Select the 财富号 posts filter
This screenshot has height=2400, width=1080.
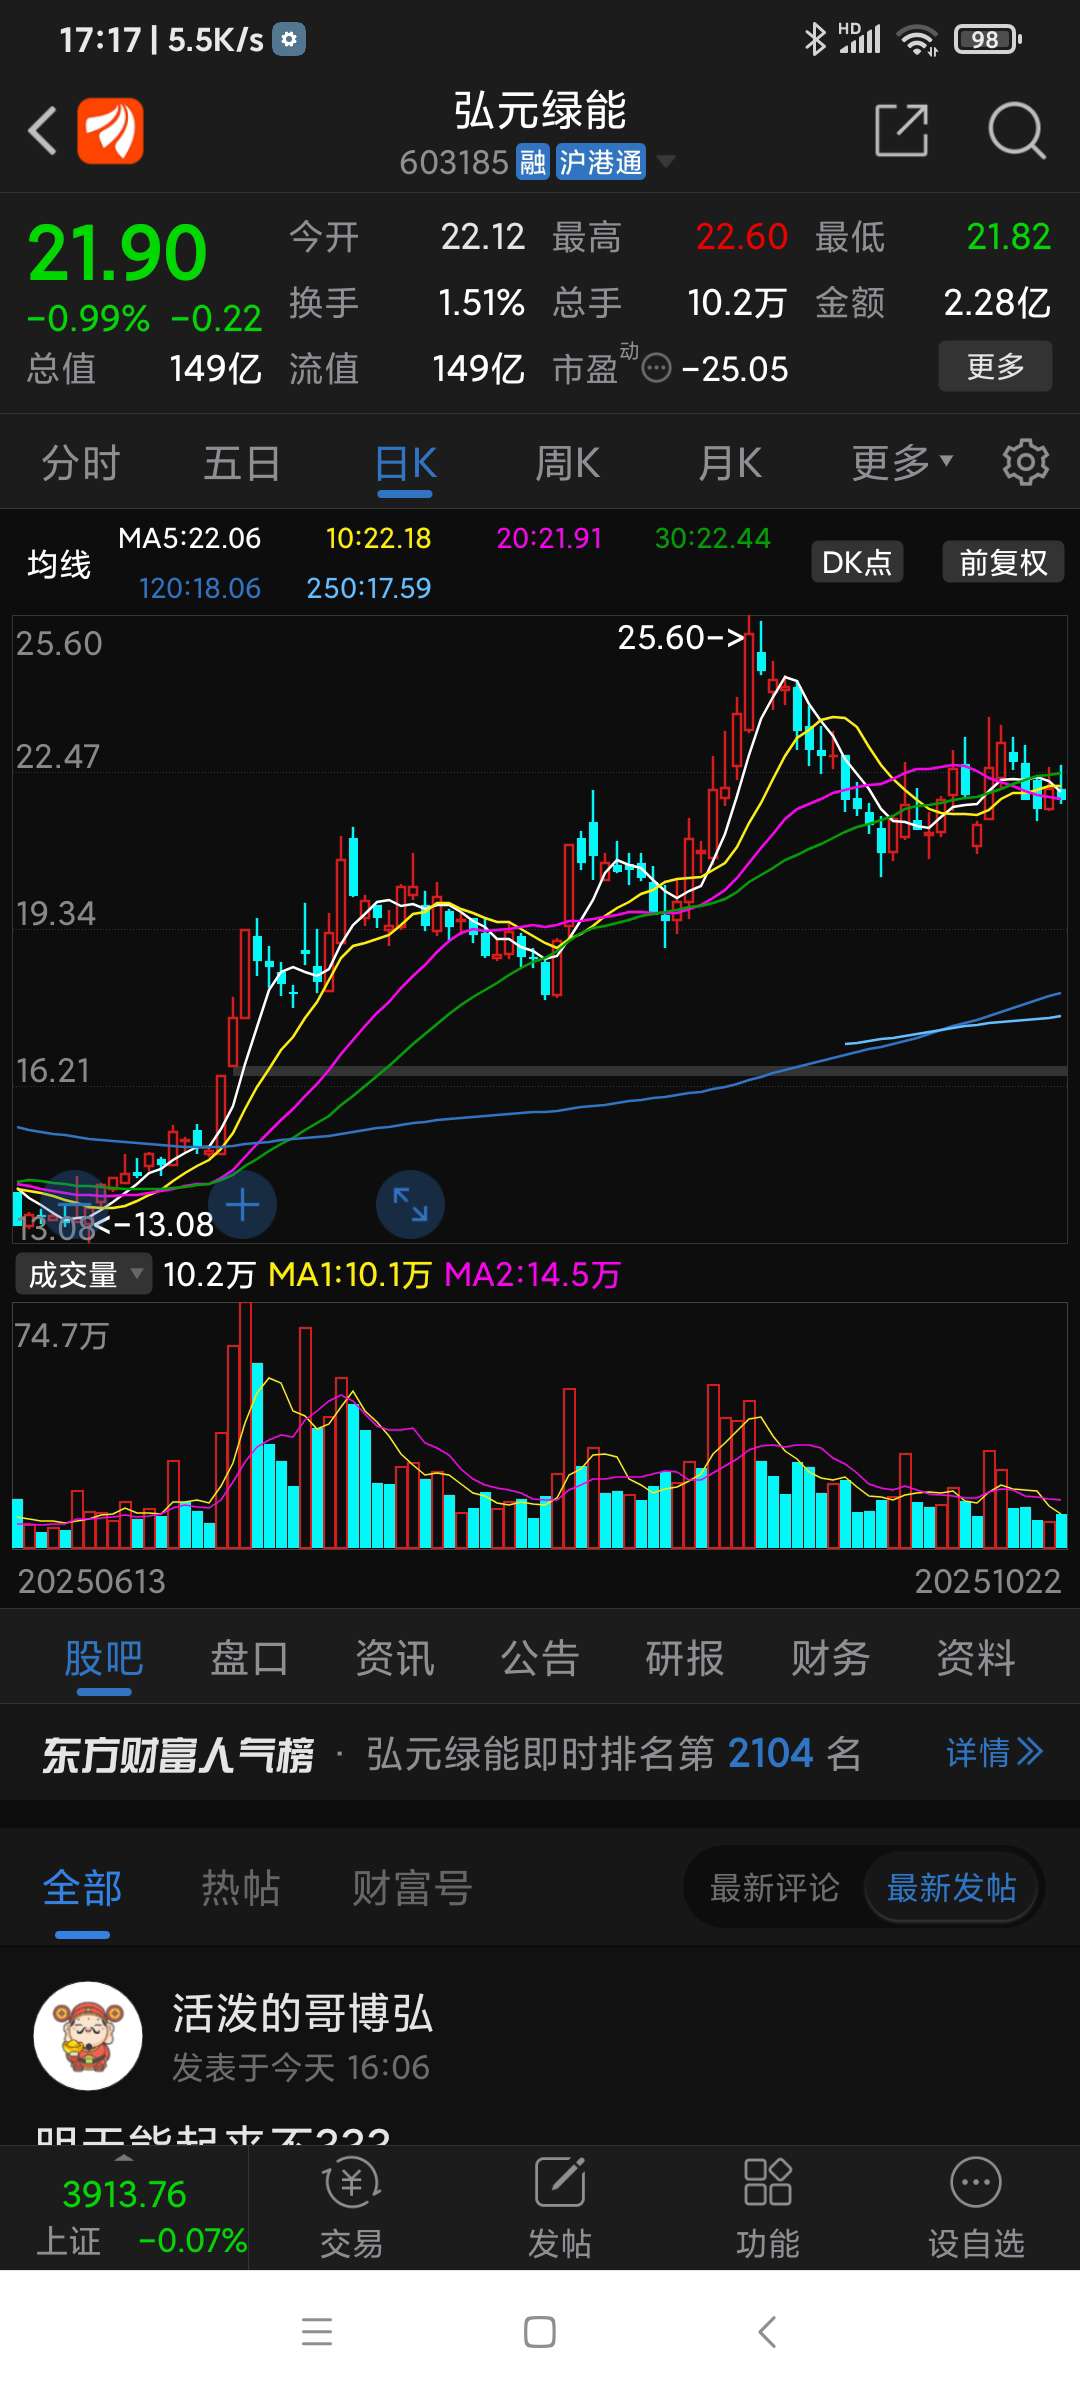point(412,1888)
